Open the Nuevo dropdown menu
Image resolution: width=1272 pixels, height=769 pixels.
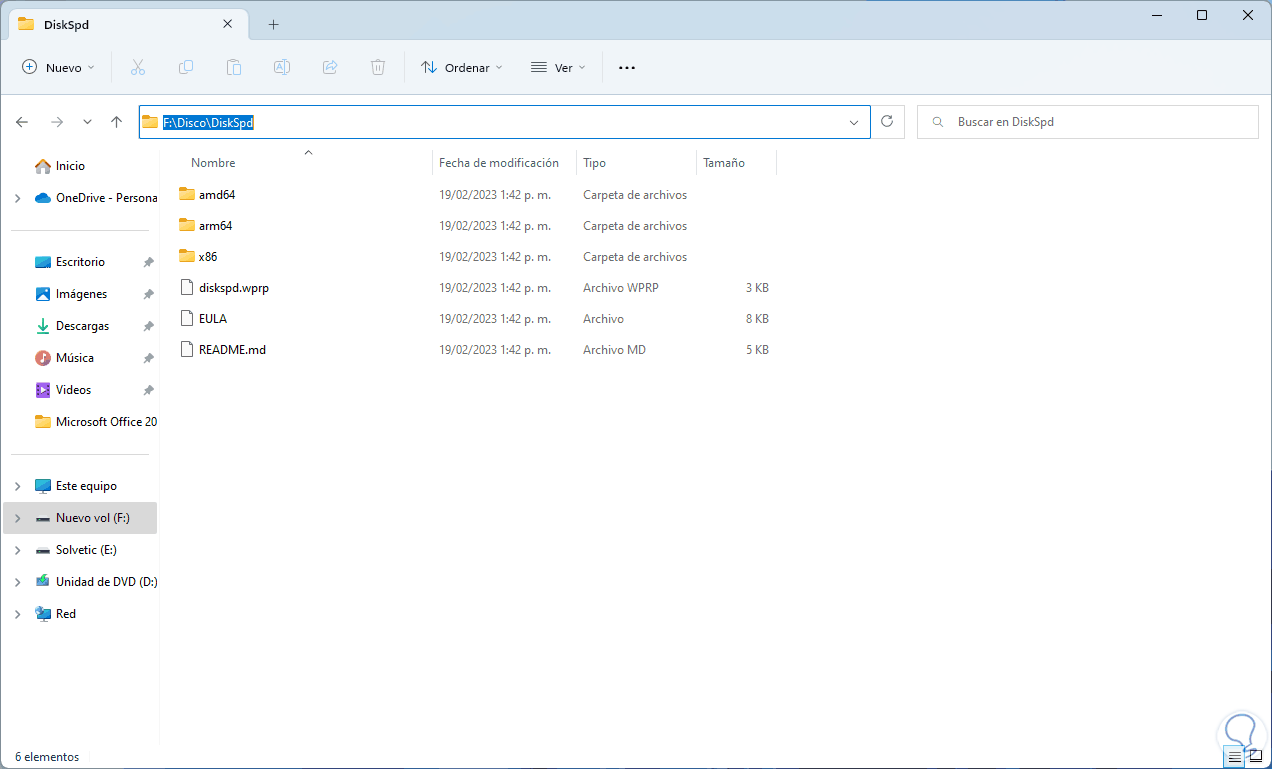coord(58,68)
